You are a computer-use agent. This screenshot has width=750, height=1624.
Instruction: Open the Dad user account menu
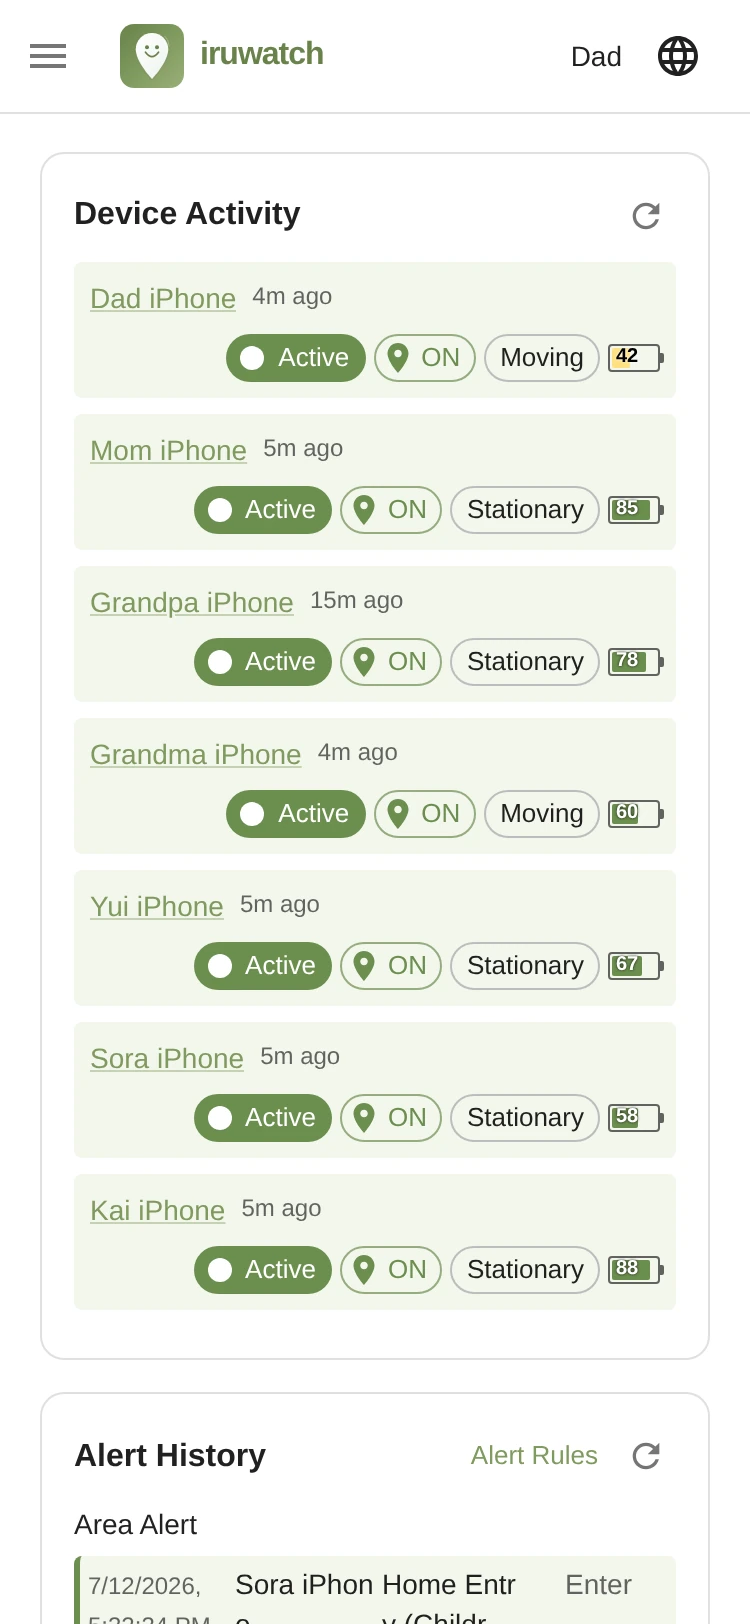point(596,57)
